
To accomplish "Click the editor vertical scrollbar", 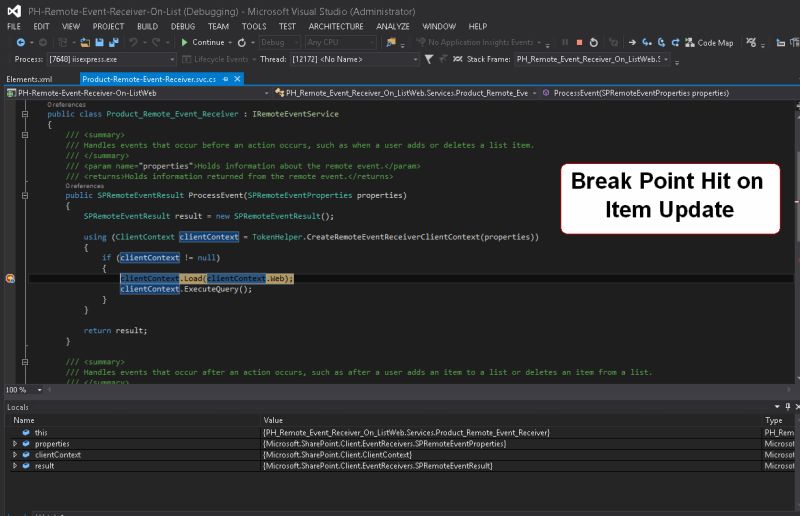I will coord(797,240).
